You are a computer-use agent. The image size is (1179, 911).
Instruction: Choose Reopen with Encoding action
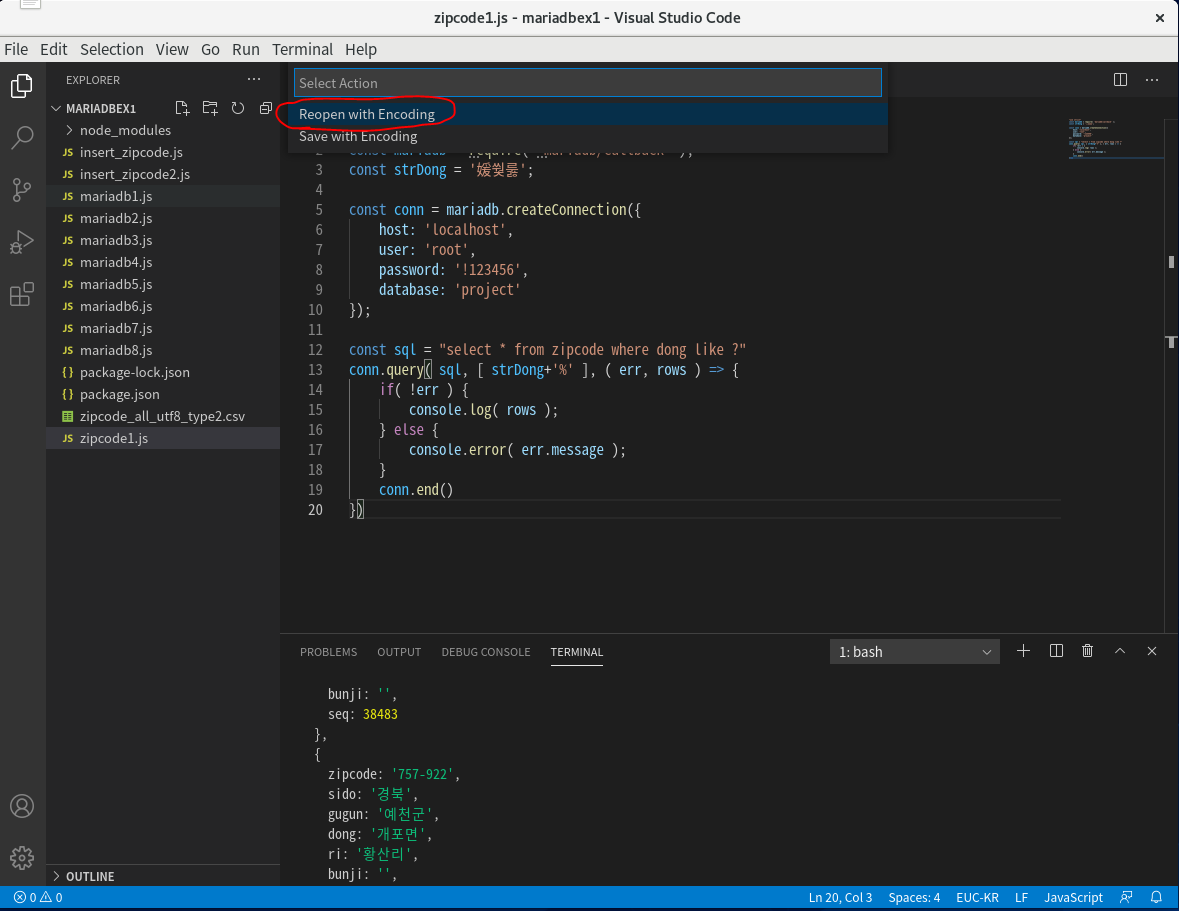(x=588, y=114)
